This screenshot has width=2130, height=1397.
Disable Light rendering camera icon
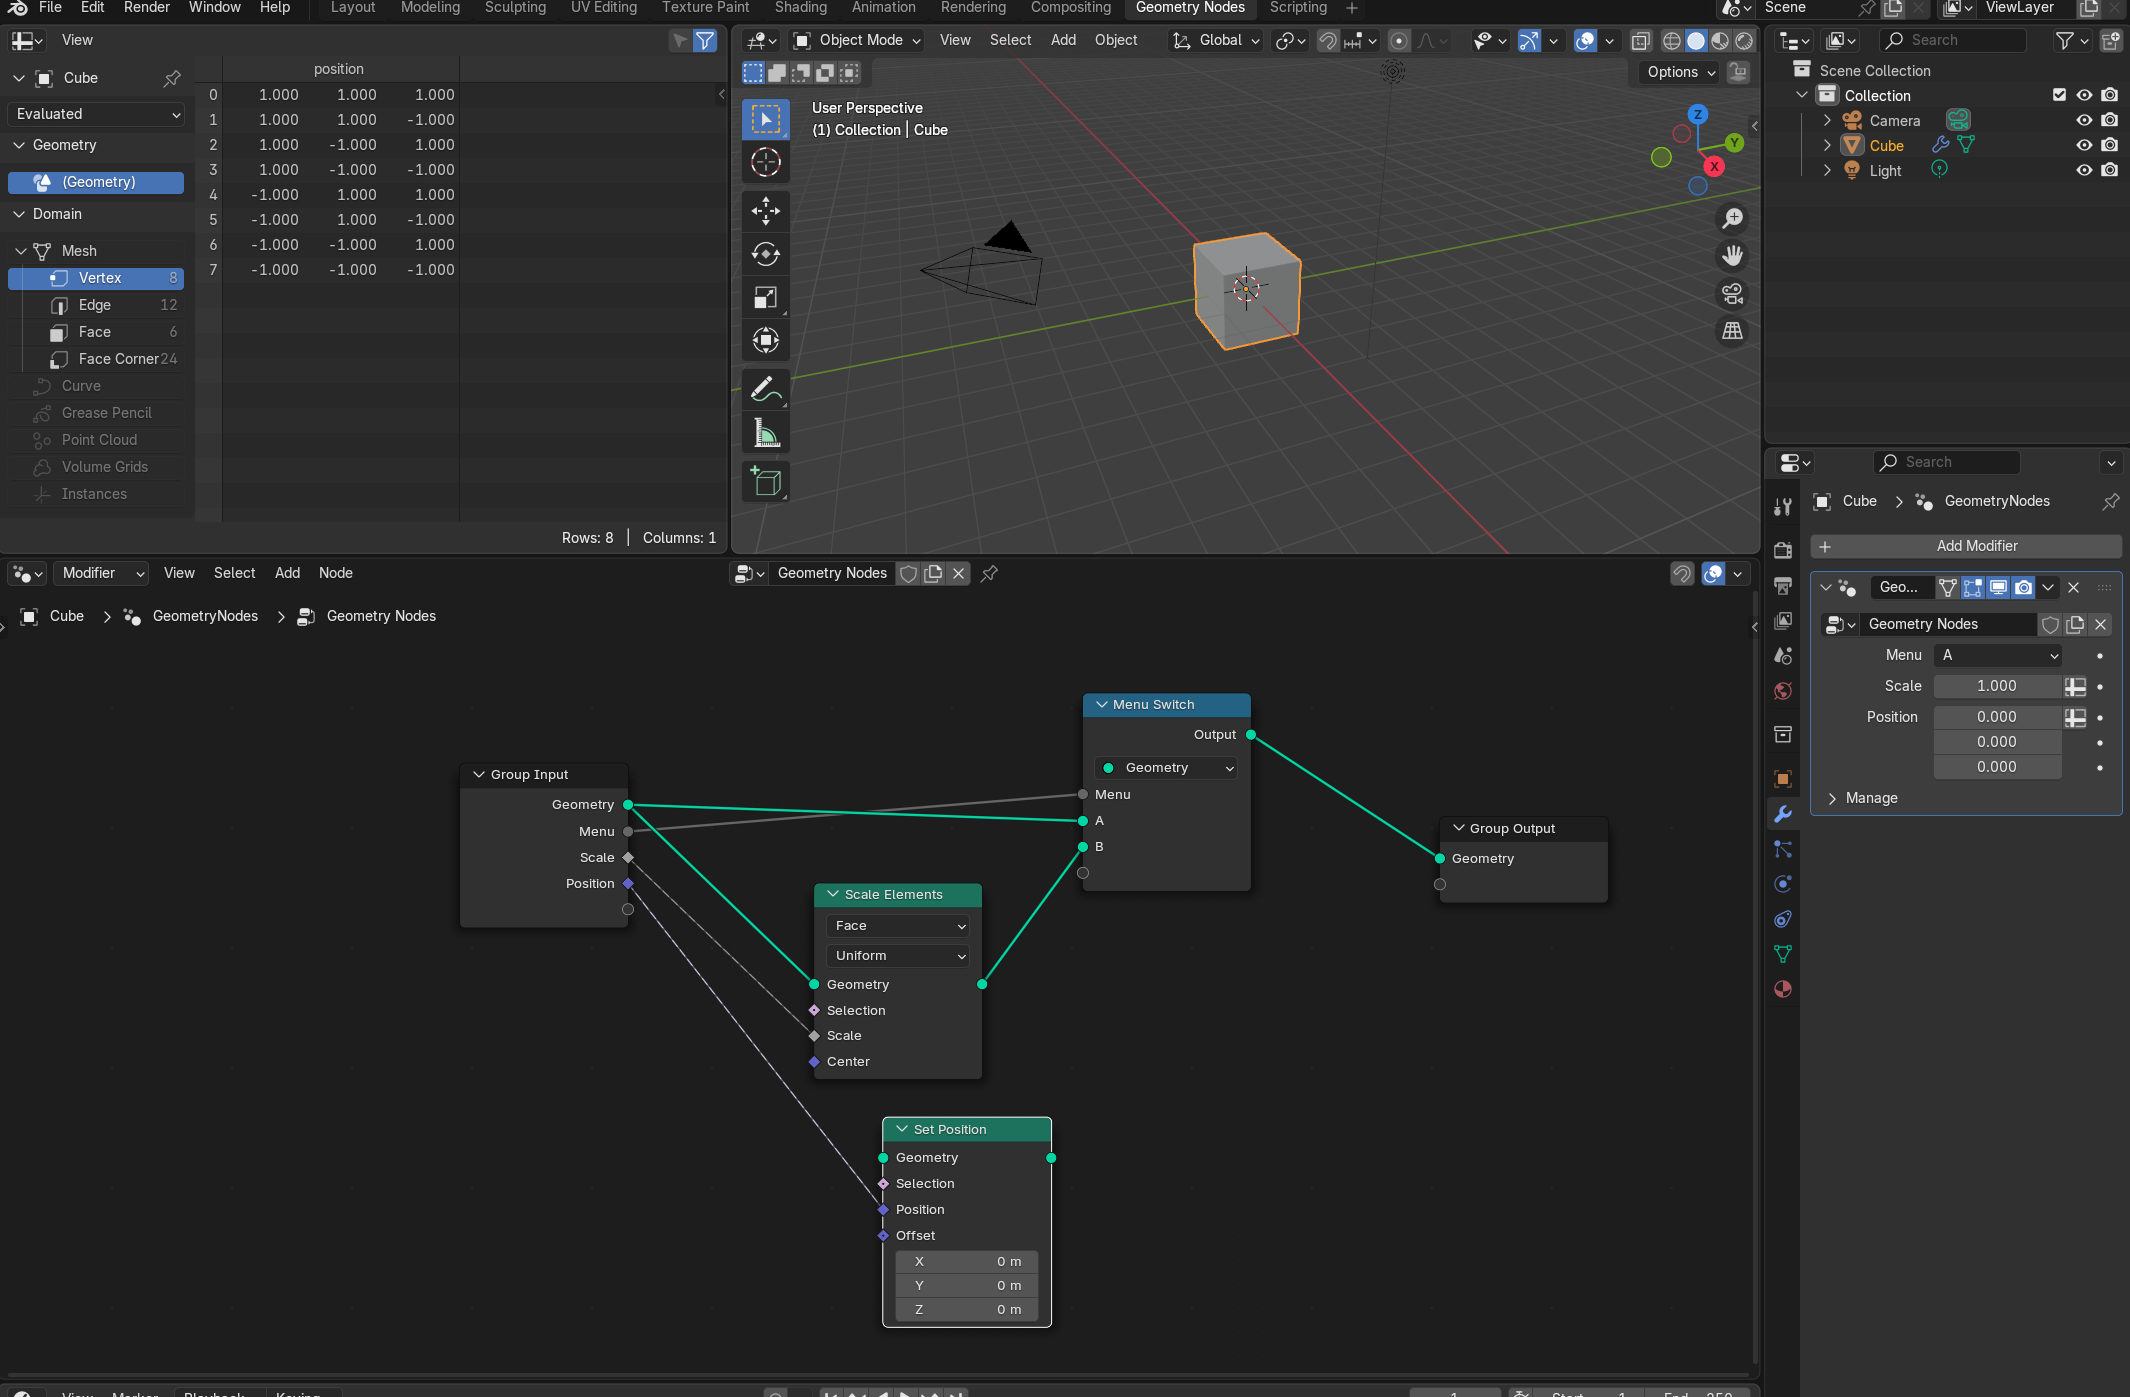[2109, 170]
